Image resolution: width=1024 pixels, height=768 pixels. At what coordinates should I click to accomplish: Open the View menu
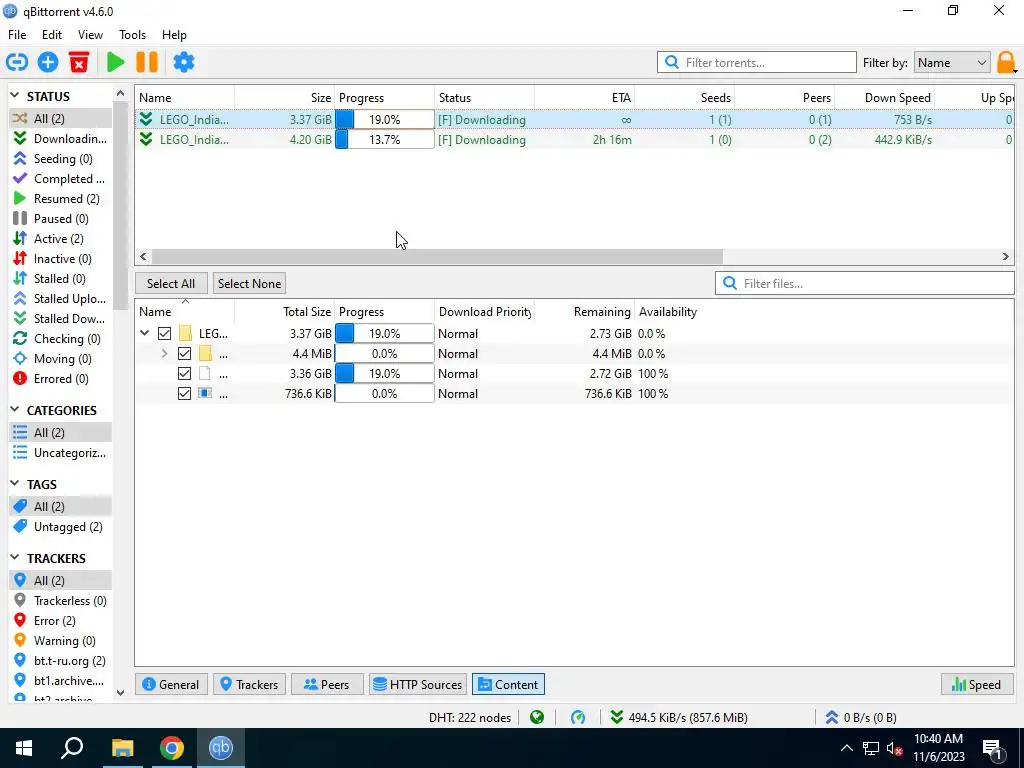coord(90,35)
